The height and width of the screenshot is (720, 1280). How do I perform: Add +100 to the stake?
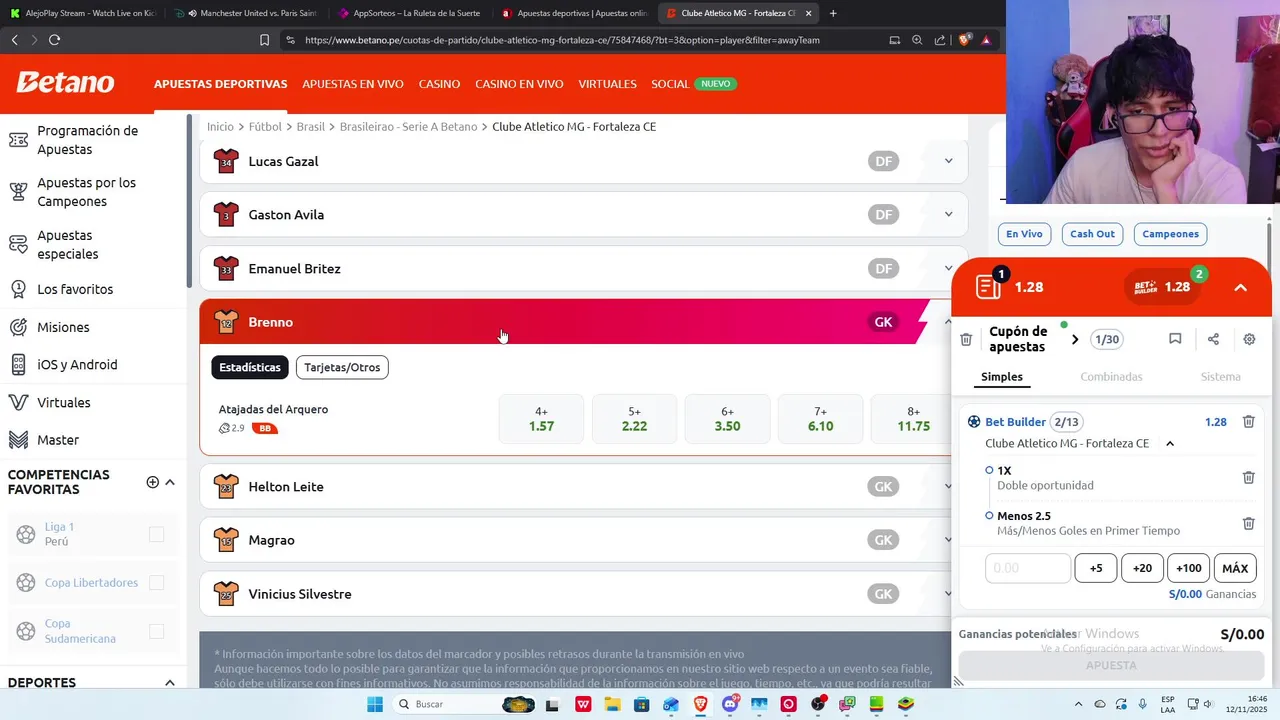pyautogui.click(x=1188, y=568)
